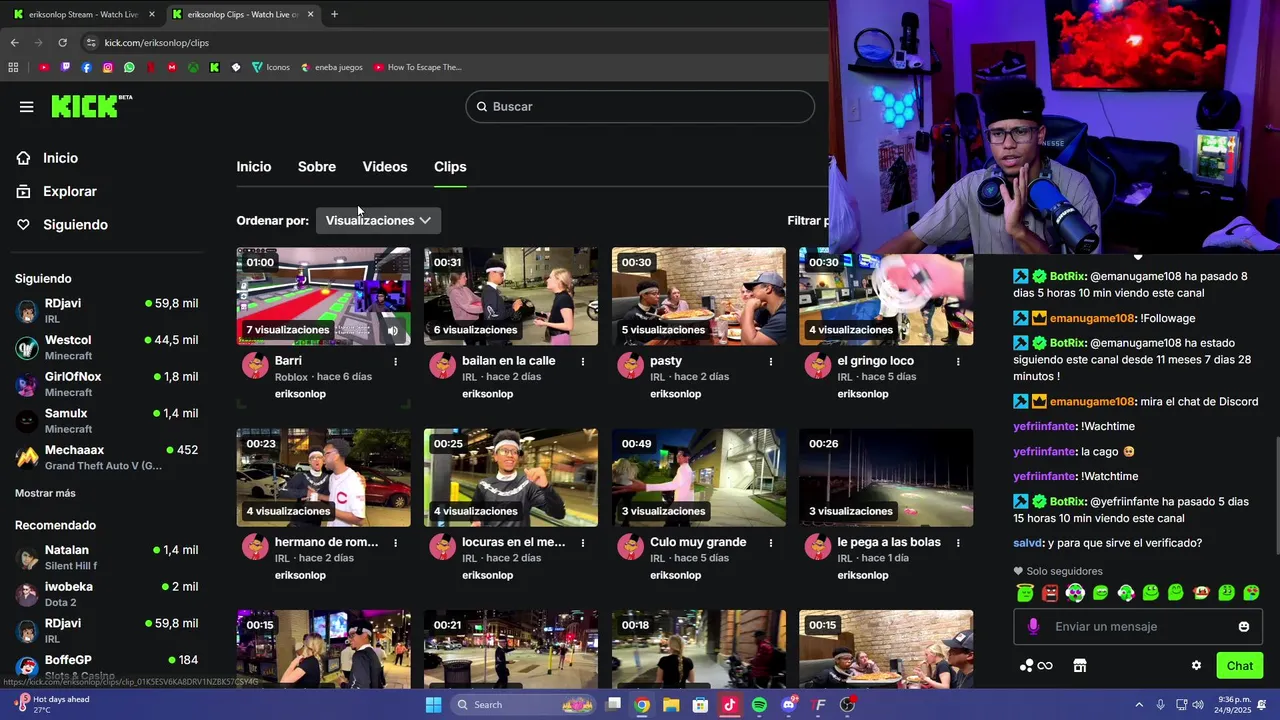Reload the current page

point(62,43)
